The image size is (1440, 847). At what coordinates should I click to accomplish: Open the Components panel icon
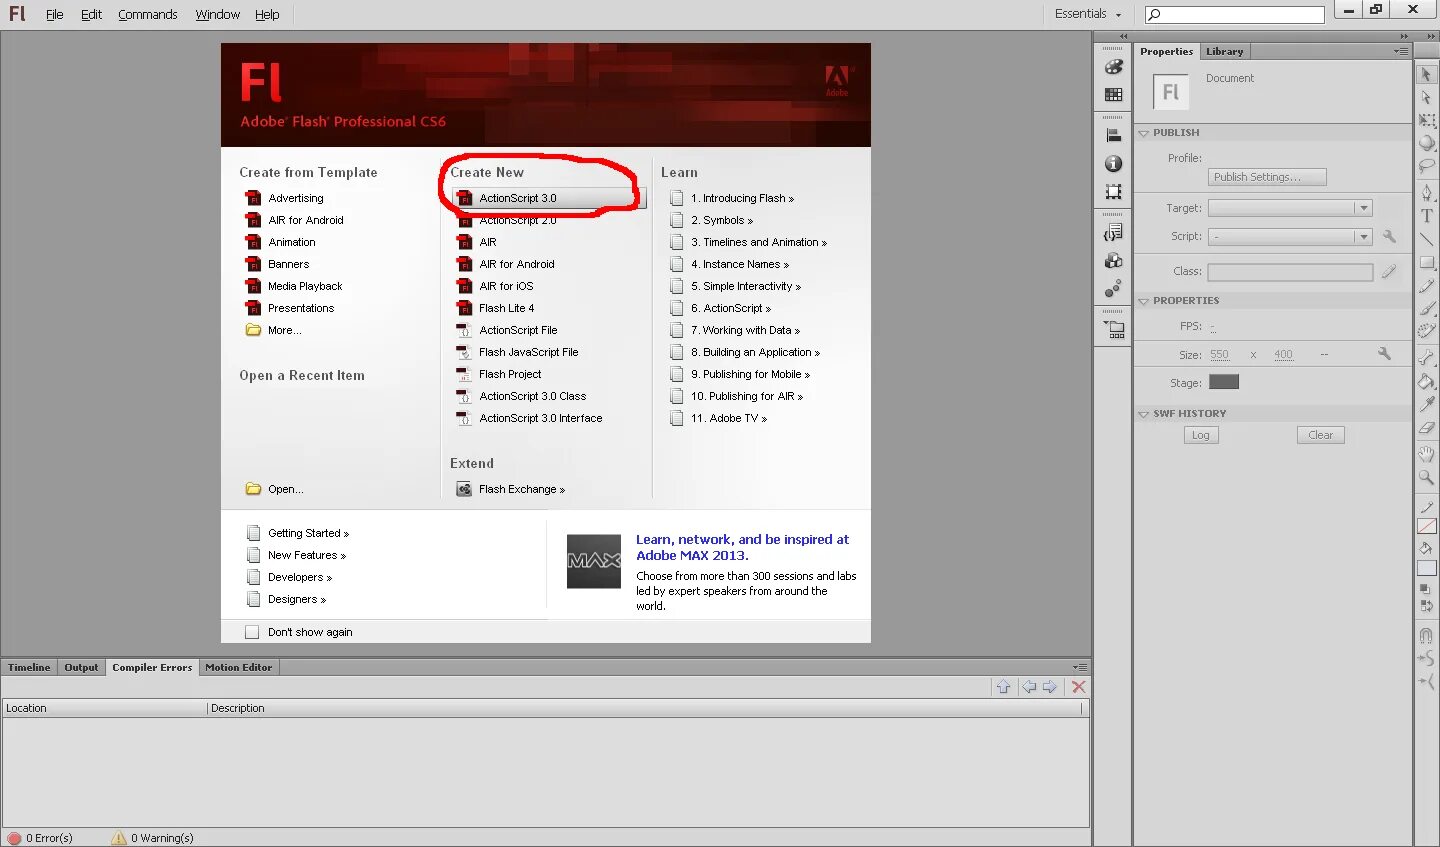click(1113, 261)
